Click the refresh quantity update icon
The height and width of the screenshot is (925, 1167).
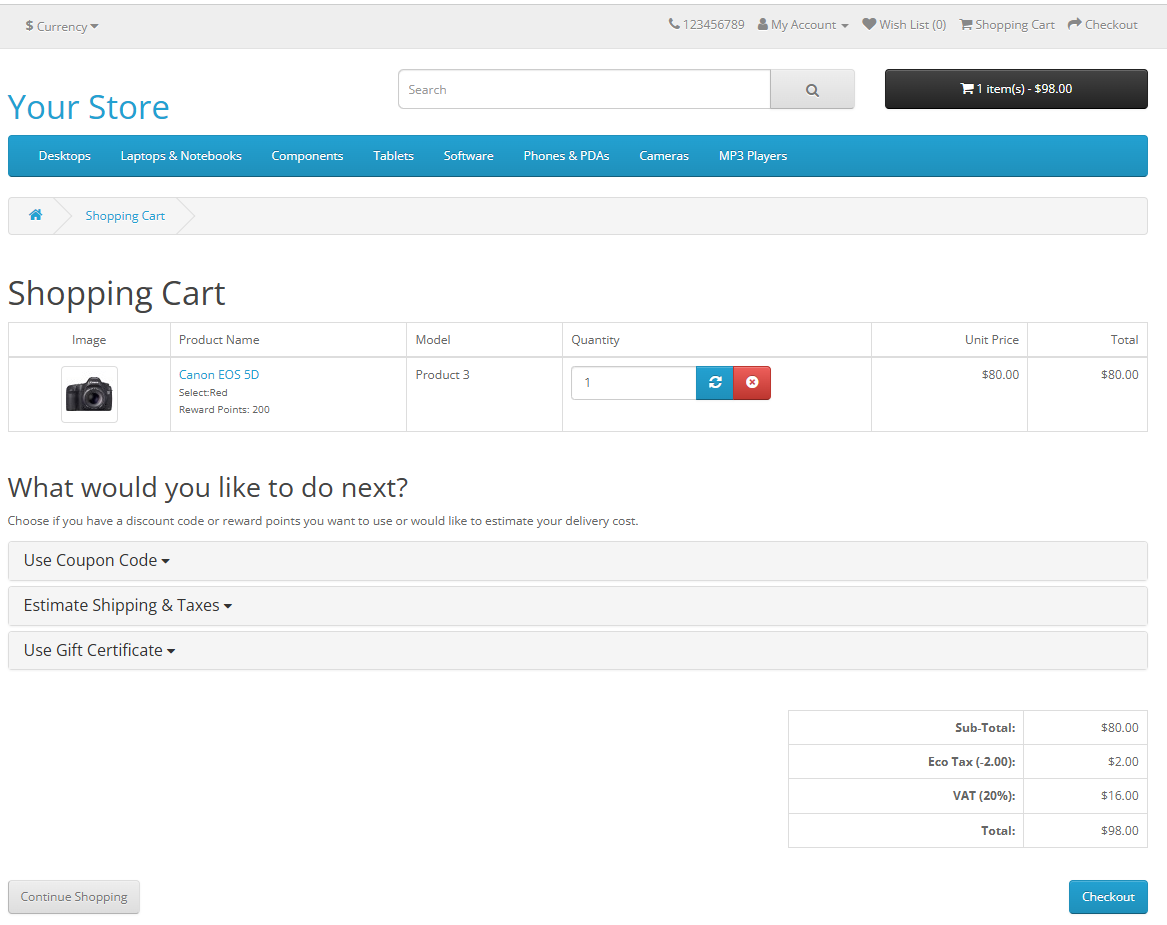click(714, 383)
